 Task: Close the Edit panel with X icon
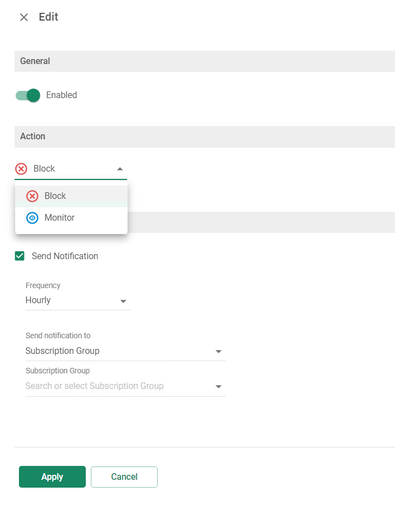point(24,17)
